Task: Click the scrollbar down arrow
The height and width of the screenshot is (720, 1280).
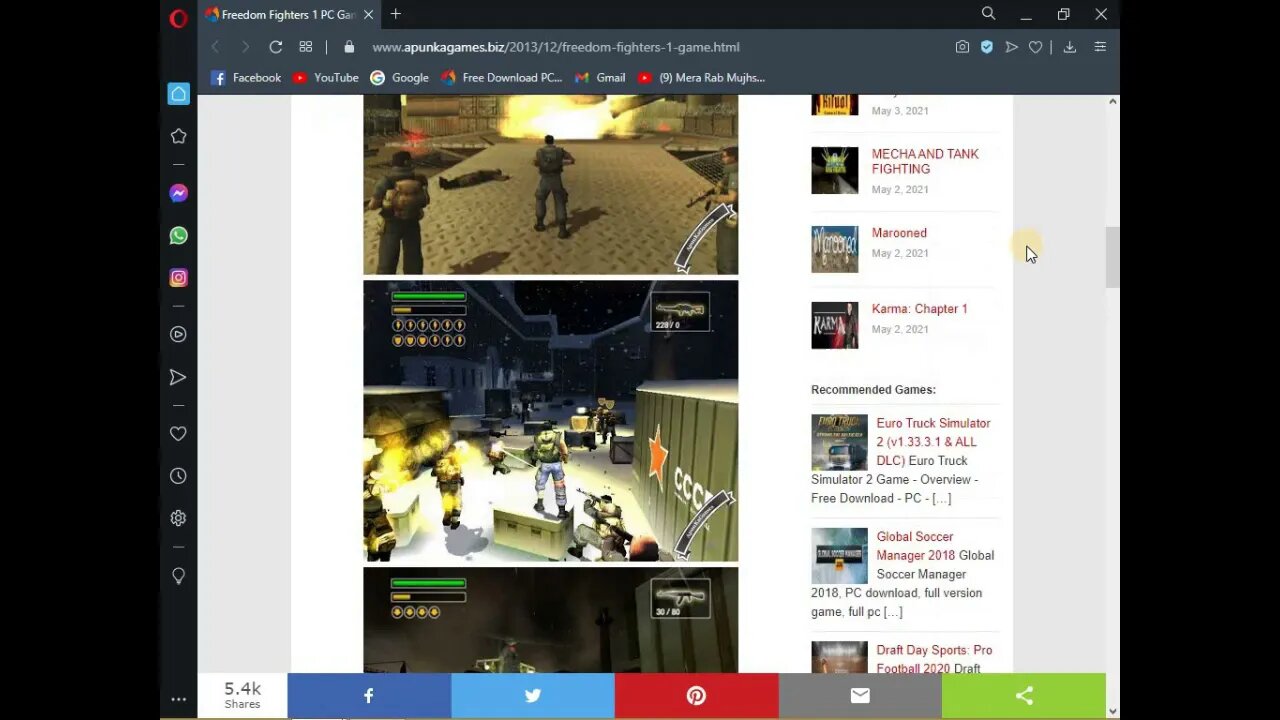Action: point(1112,711)
